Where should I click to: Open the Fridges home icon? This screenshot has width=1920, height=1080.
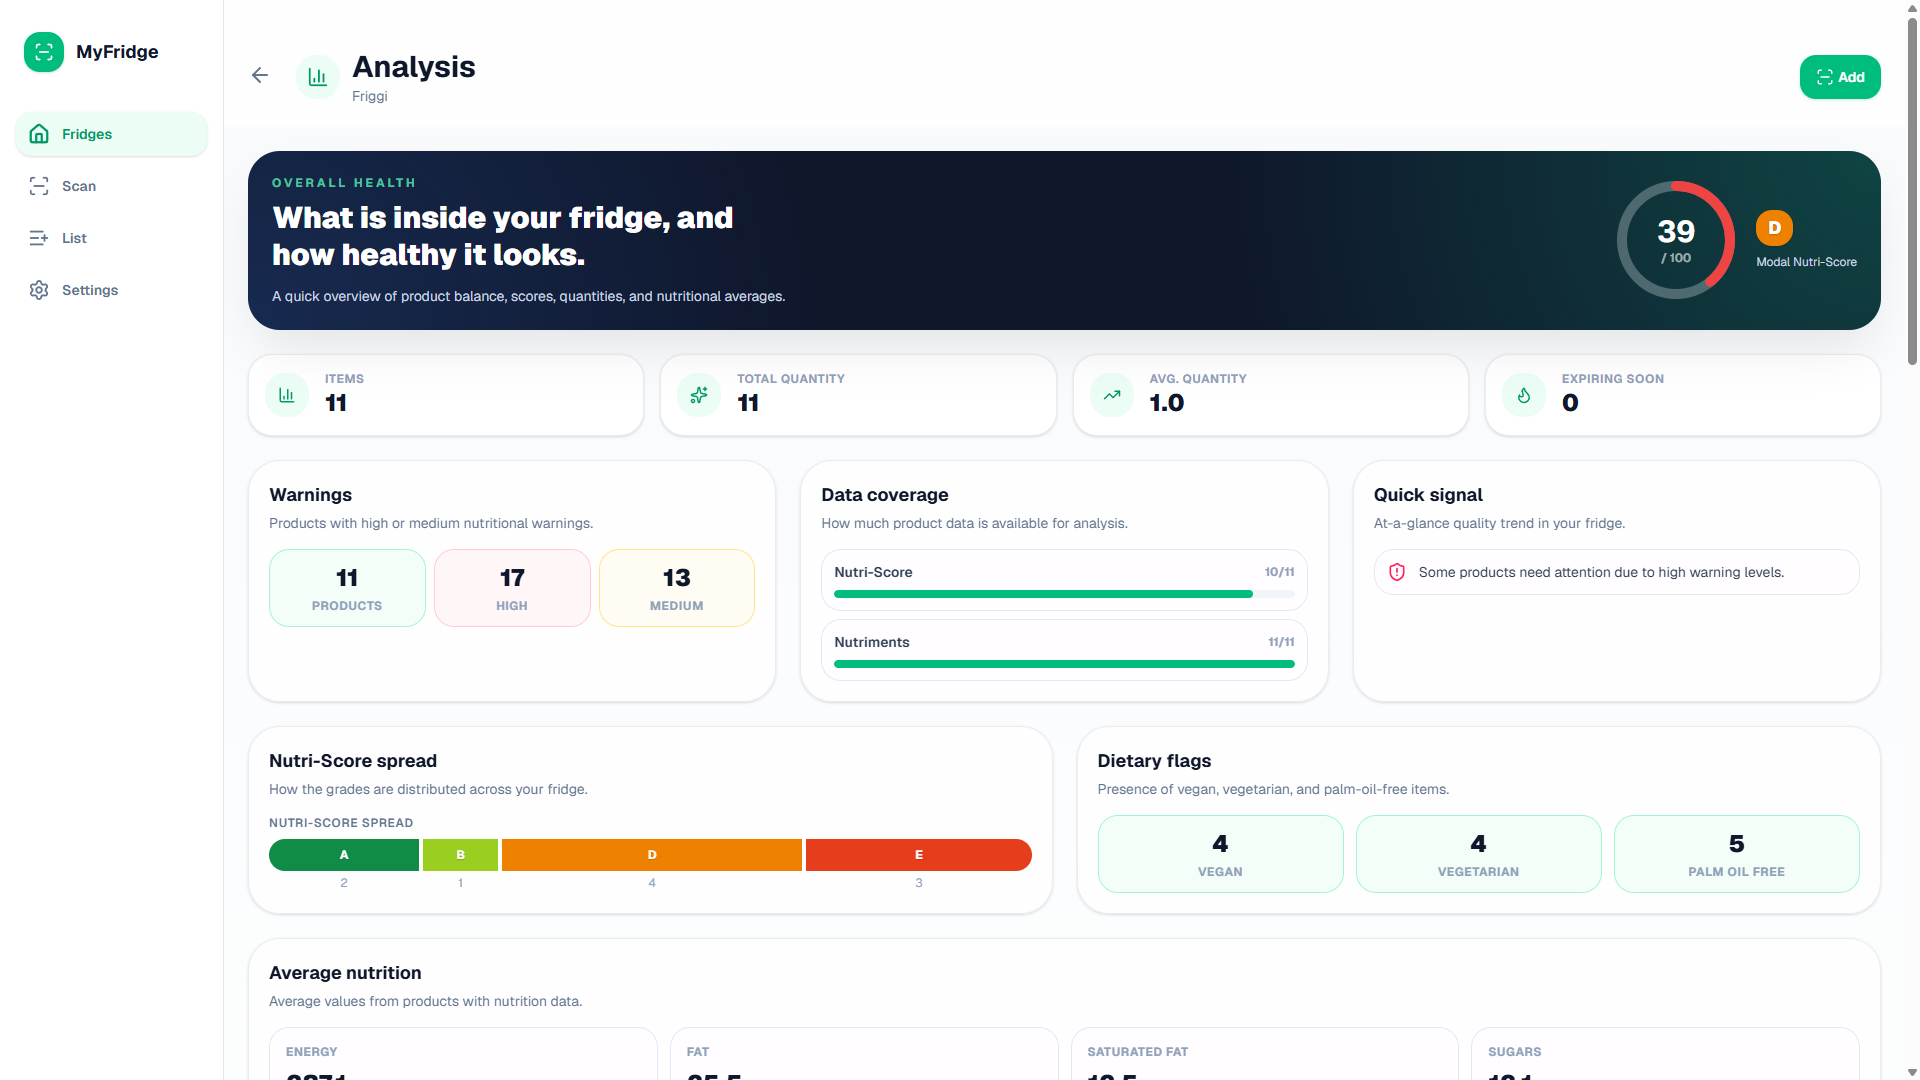[39, 134]
